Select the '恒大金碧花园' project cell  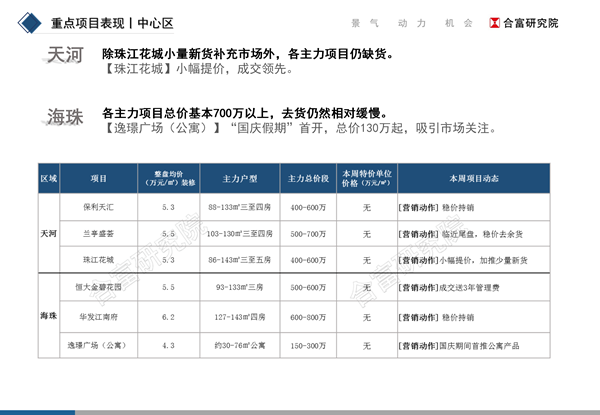99,287
